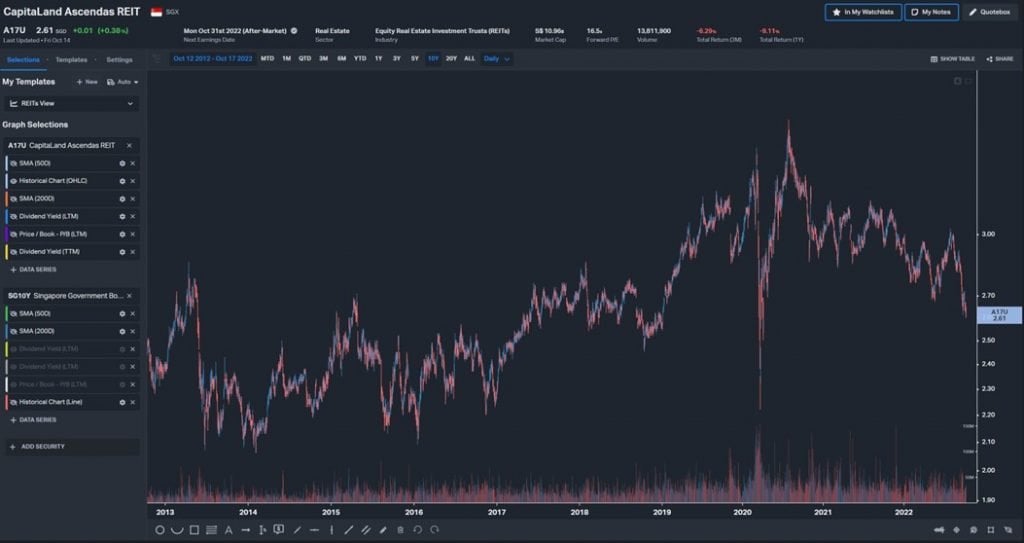
Task: Click the In My Watchlists button
Action: (x=863, y=12)
